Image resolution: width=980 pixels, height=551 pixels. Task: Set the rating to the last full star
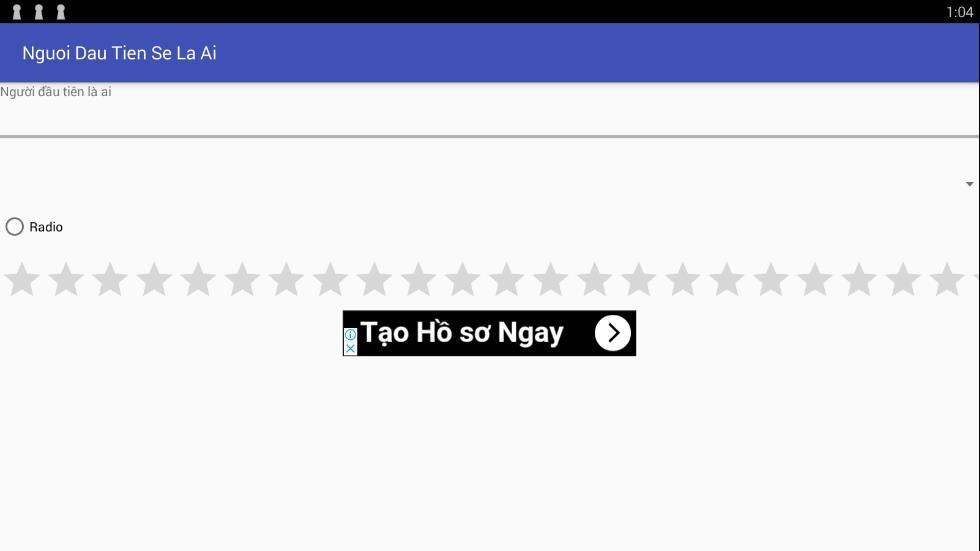pyautogui.click(x=947, y=279)
